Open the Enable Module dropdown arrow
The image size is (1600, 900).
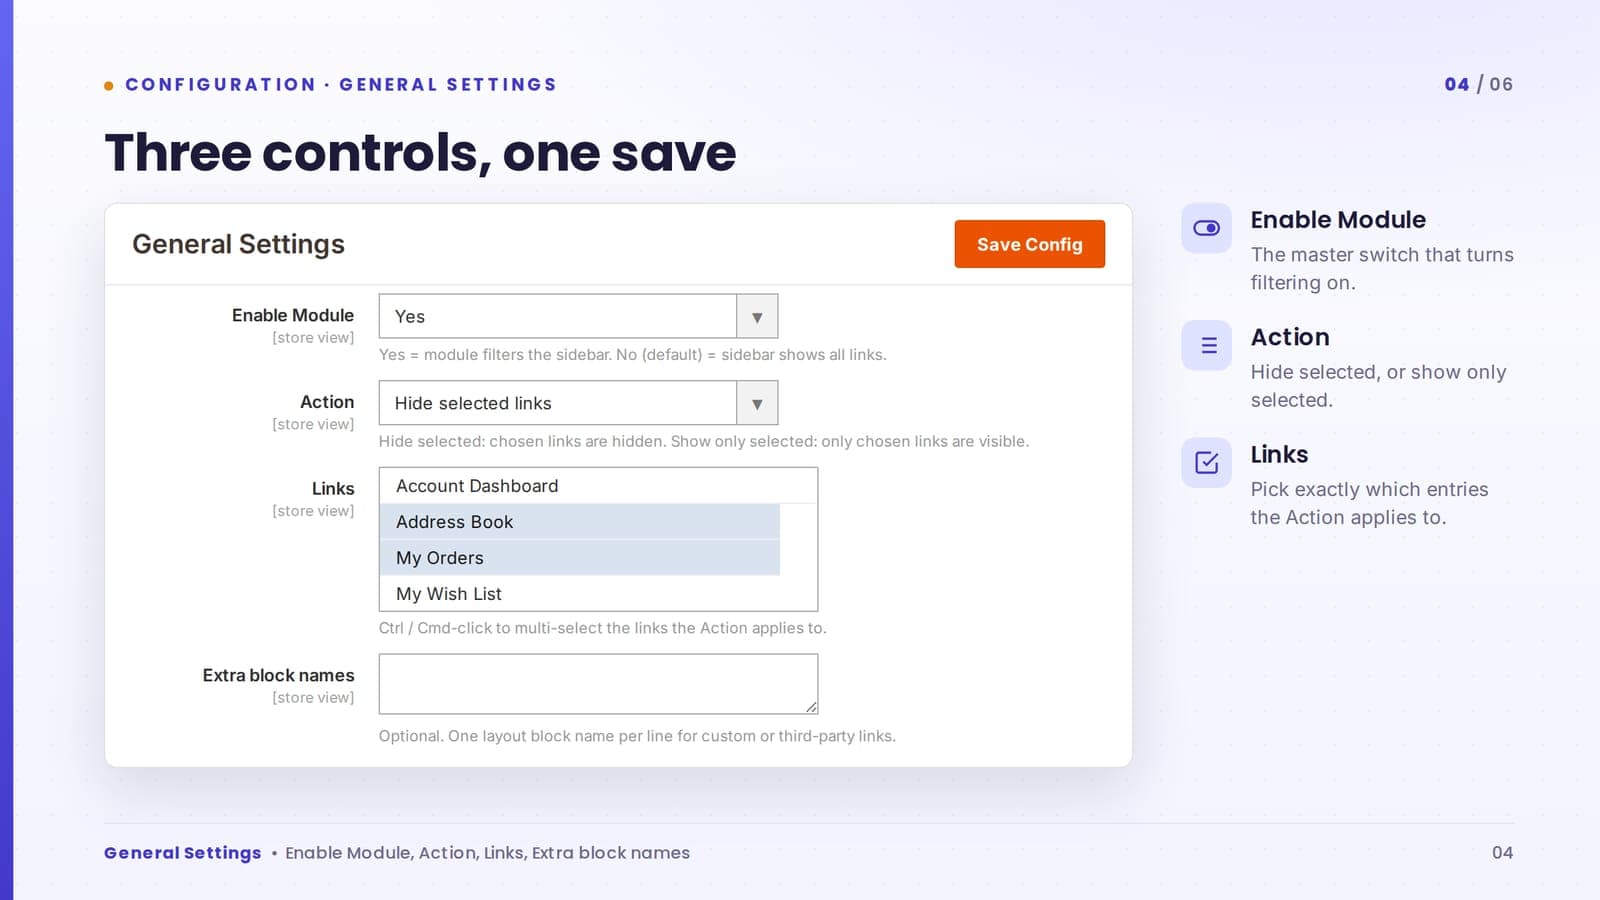757,316
